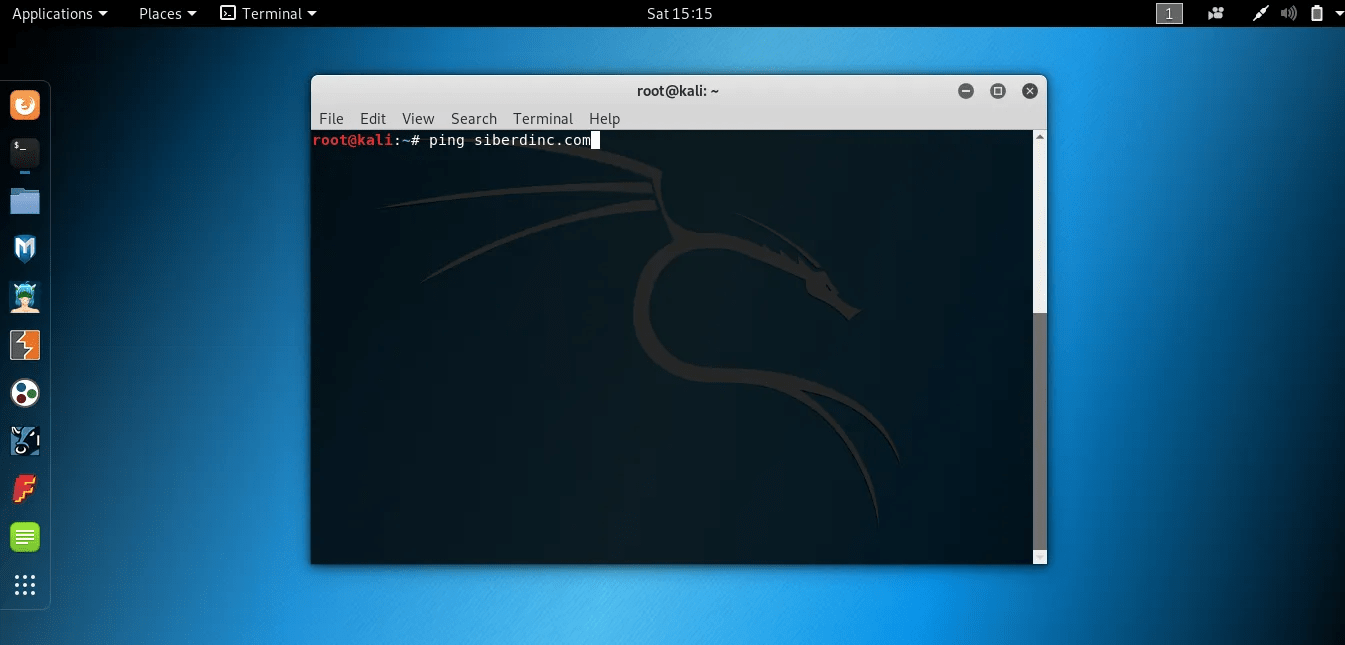
Task: Open the BeEF icon in dock
Action: [x=25, y=441]
